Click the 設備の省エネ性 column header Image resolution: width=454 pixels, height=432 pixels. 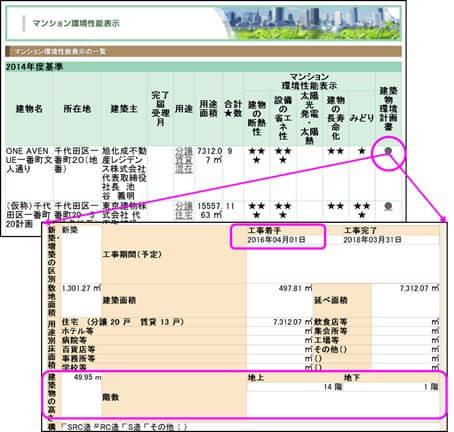click(x=283, y=118)
